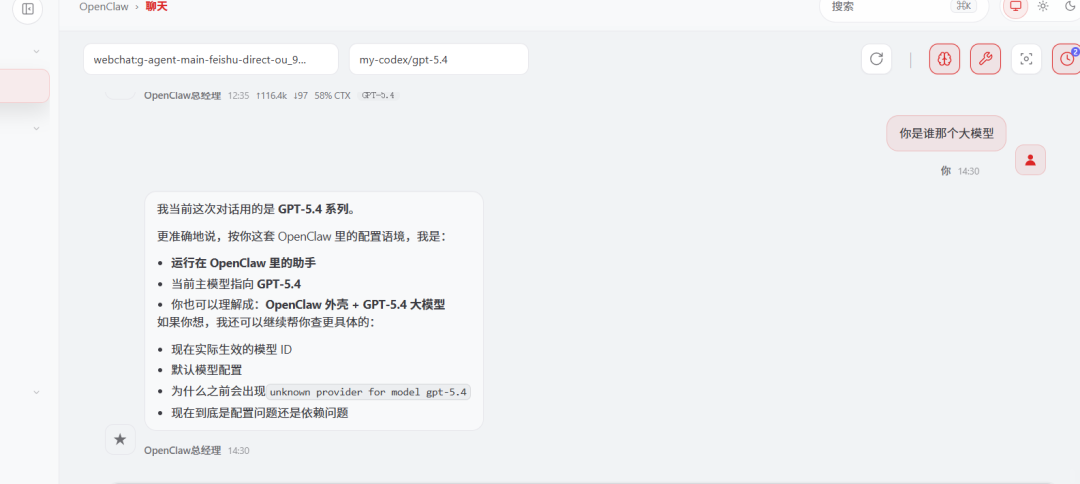Screen dimensions: 1080x484
Task: Select the highlighted pink sidebar item
Action: 24,86
